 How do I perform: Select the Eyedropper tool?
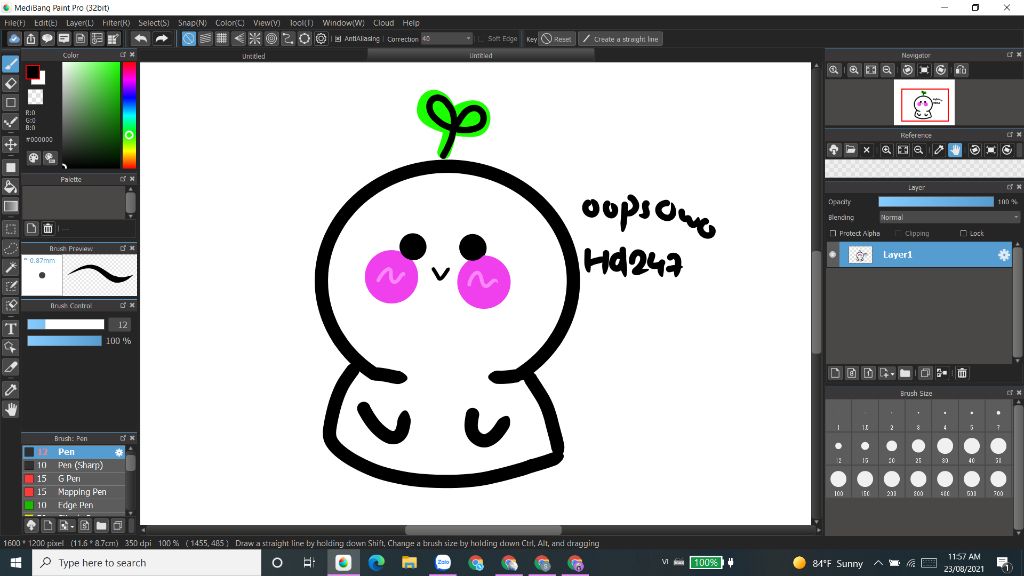click(x=11, y=388)
